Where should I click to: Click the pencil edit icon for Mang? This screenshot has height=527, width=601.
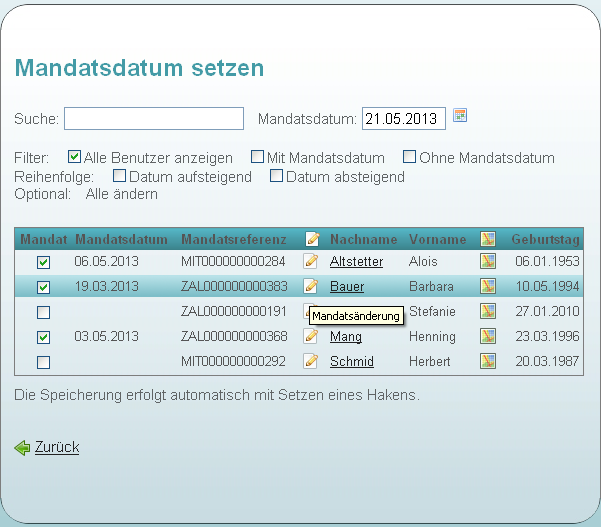pos(311,336)
